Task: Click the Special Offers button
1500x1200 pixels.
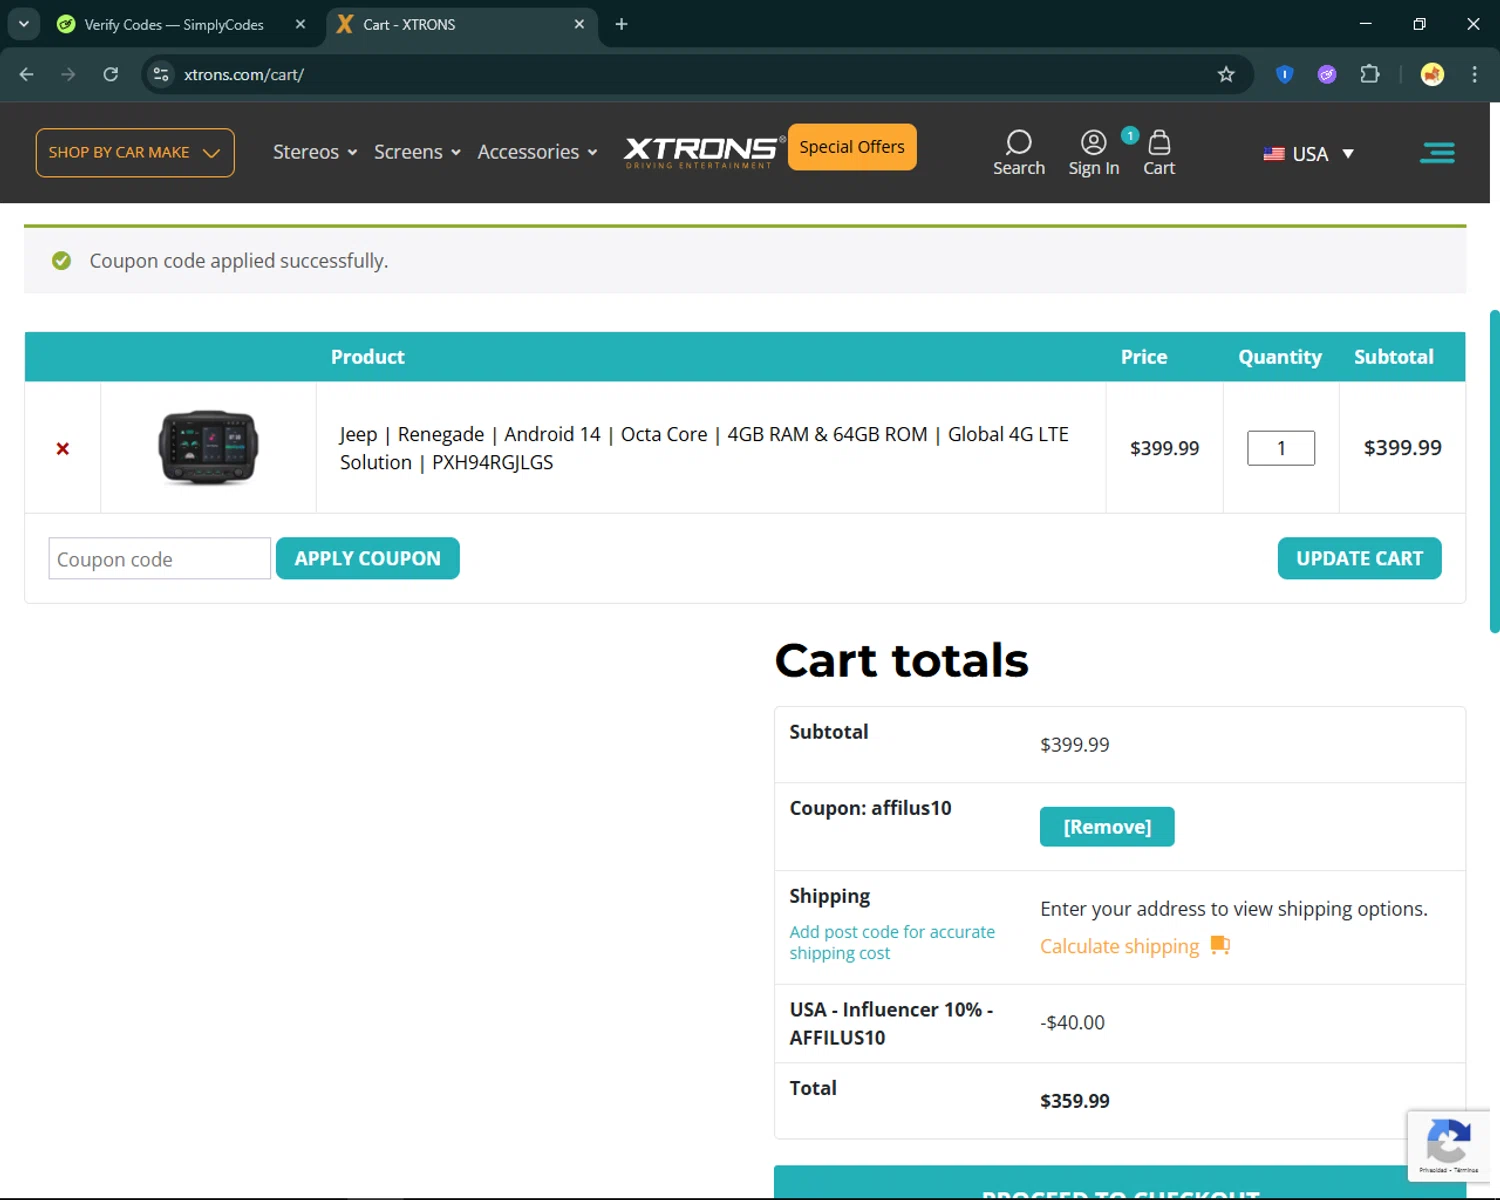Action: click(852, 147)
